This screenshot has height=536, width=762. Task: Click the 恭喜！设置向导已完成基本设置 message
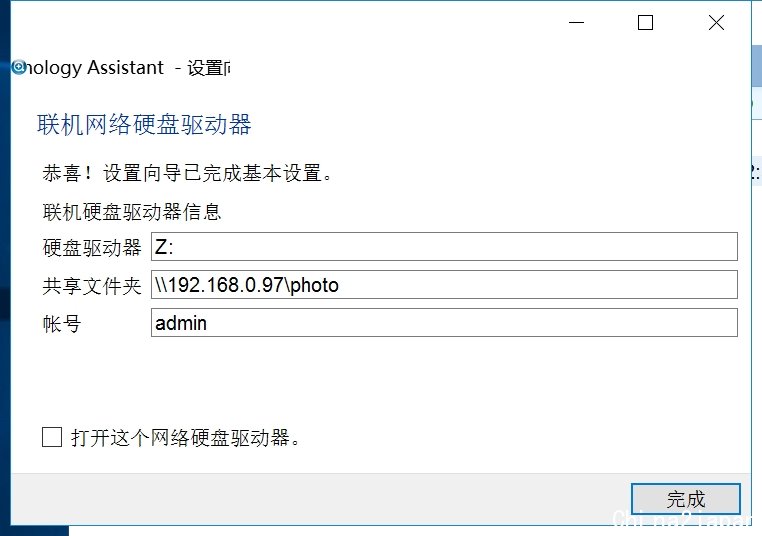pyautogui.click(x=187, y=173)
